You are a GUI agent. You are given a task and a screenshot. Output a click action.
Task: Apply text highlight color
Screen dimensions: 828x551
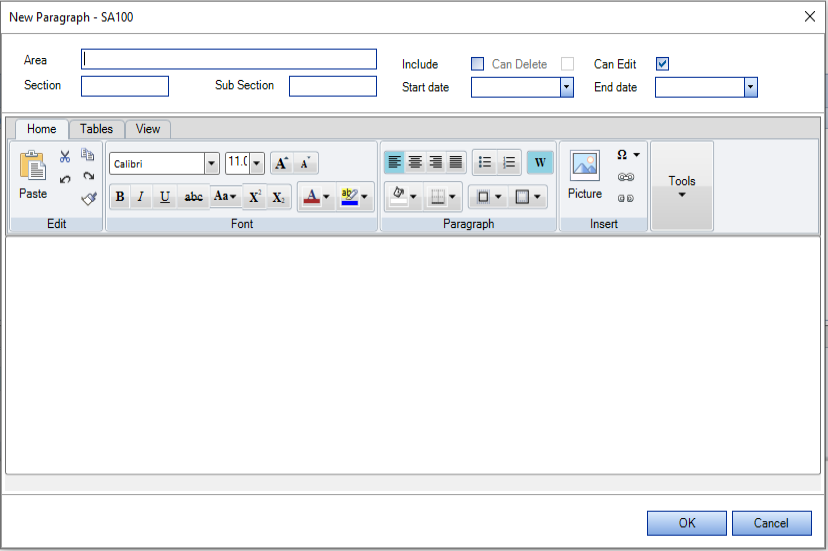[349, 197]
